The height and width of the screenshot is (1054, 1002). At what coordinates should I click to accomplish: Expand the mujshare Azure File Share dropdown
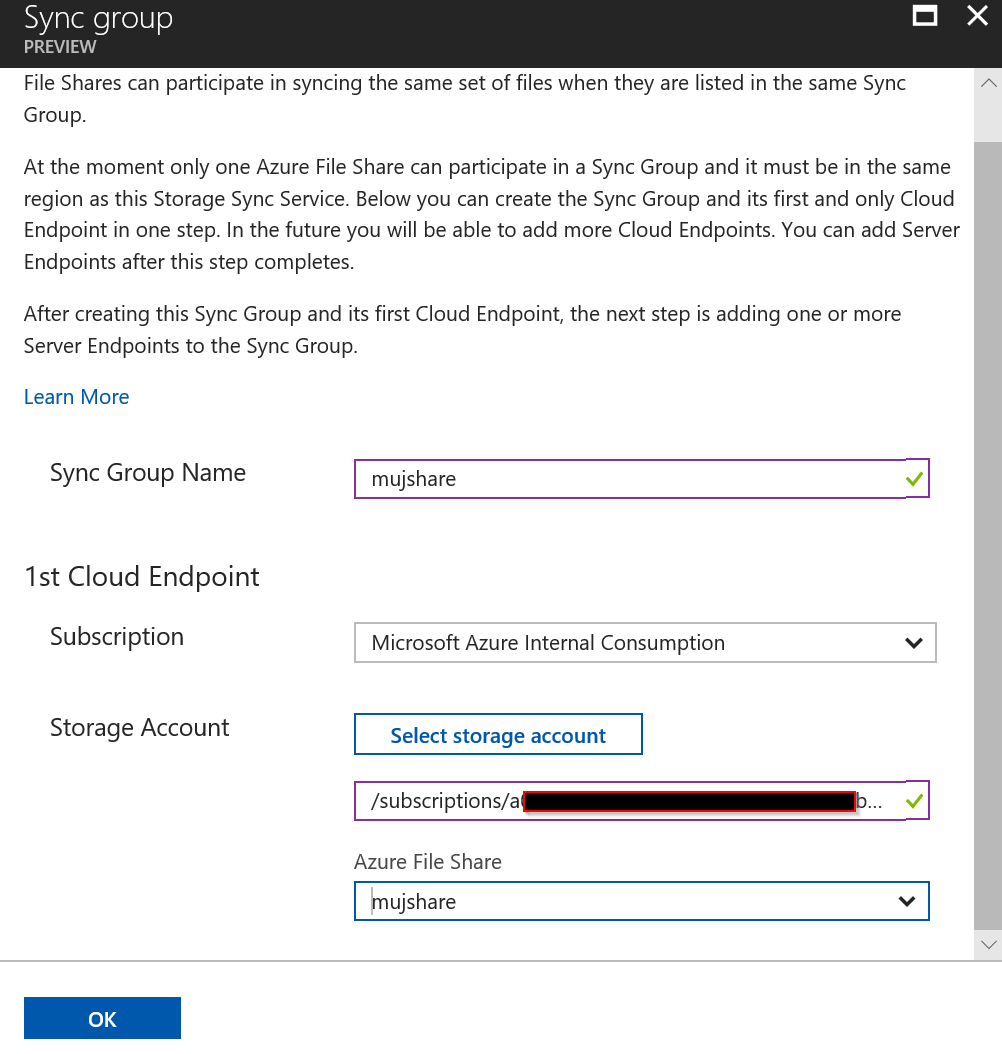click(x=642, y=901)
